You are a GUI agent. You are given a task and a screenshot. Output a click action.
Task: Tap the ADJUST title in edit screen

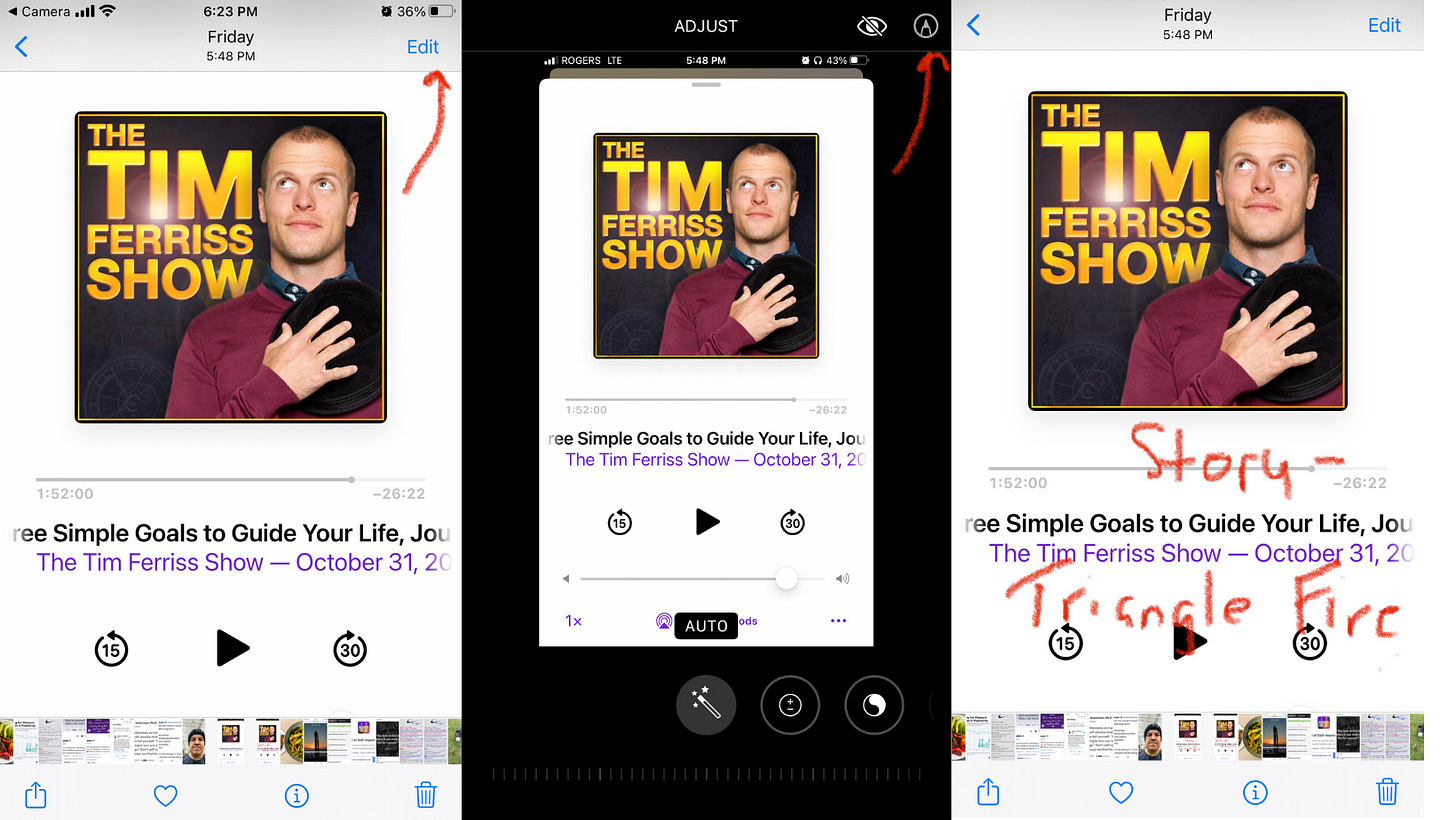click(706, 26)
